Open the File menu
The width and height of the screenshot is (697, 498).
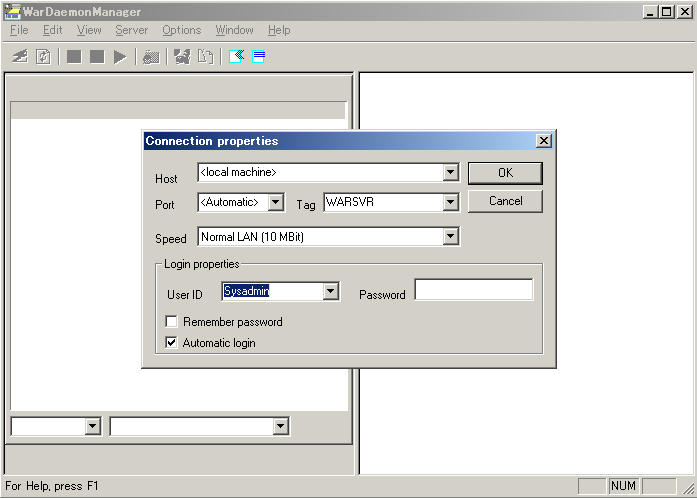coord(19,30)
